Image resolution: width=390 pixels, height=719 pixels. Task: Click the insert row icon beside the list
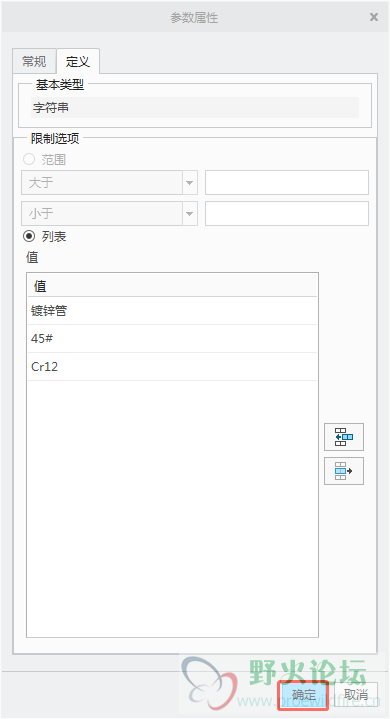pyautogui.click(x=344, y=437)
